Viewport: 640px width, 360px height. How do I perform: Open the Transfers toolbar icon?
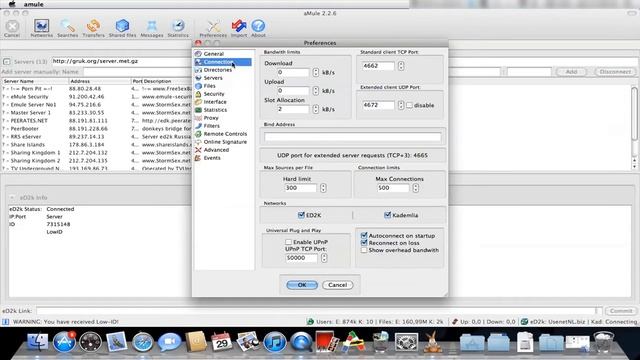93,28
